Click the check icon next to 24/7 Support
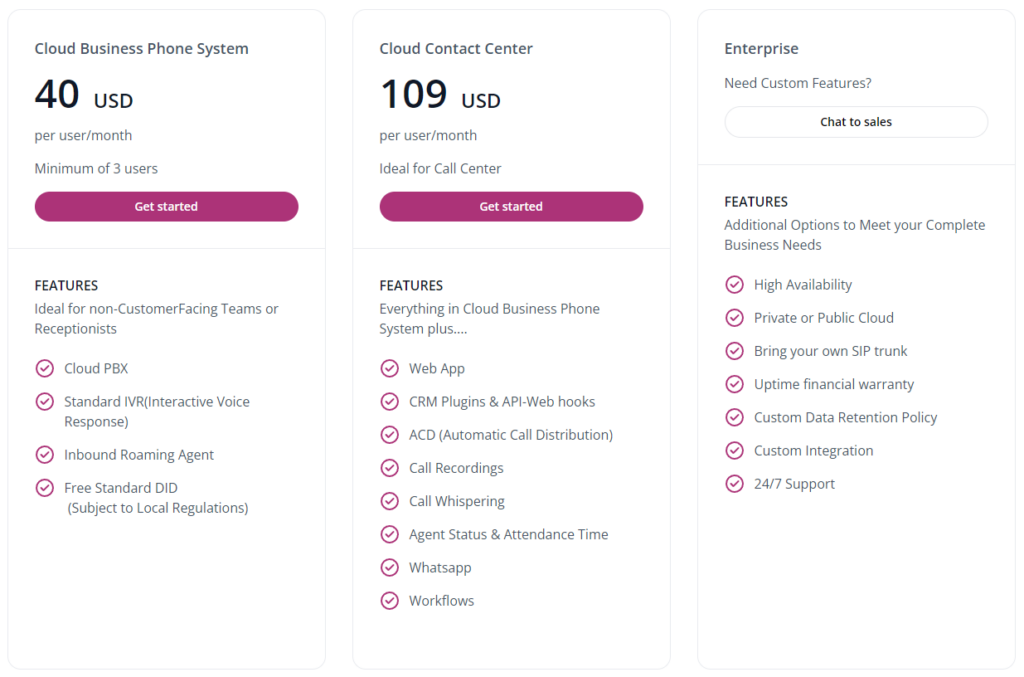 734,484
